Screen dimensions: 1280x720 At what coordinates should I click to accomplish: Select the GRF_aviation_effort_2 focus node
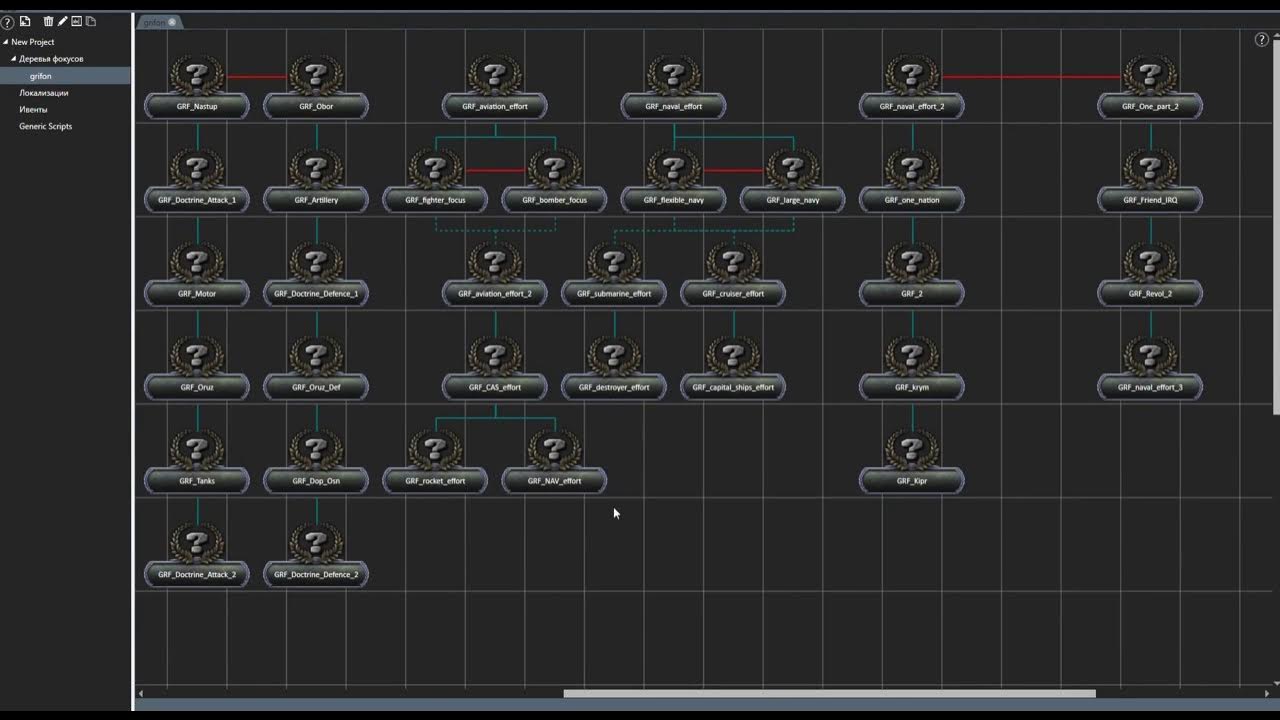tap(495, 275)
